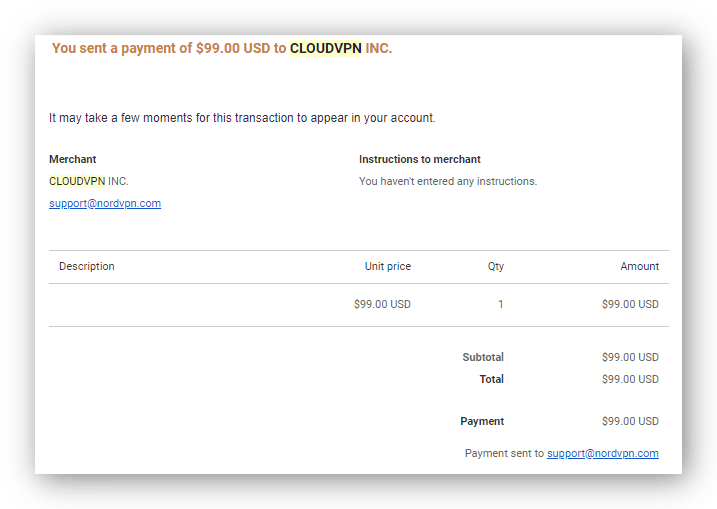Click the Payment $99.00 USD value
This screenshot has height=509, width=717.
click(630, 421)
